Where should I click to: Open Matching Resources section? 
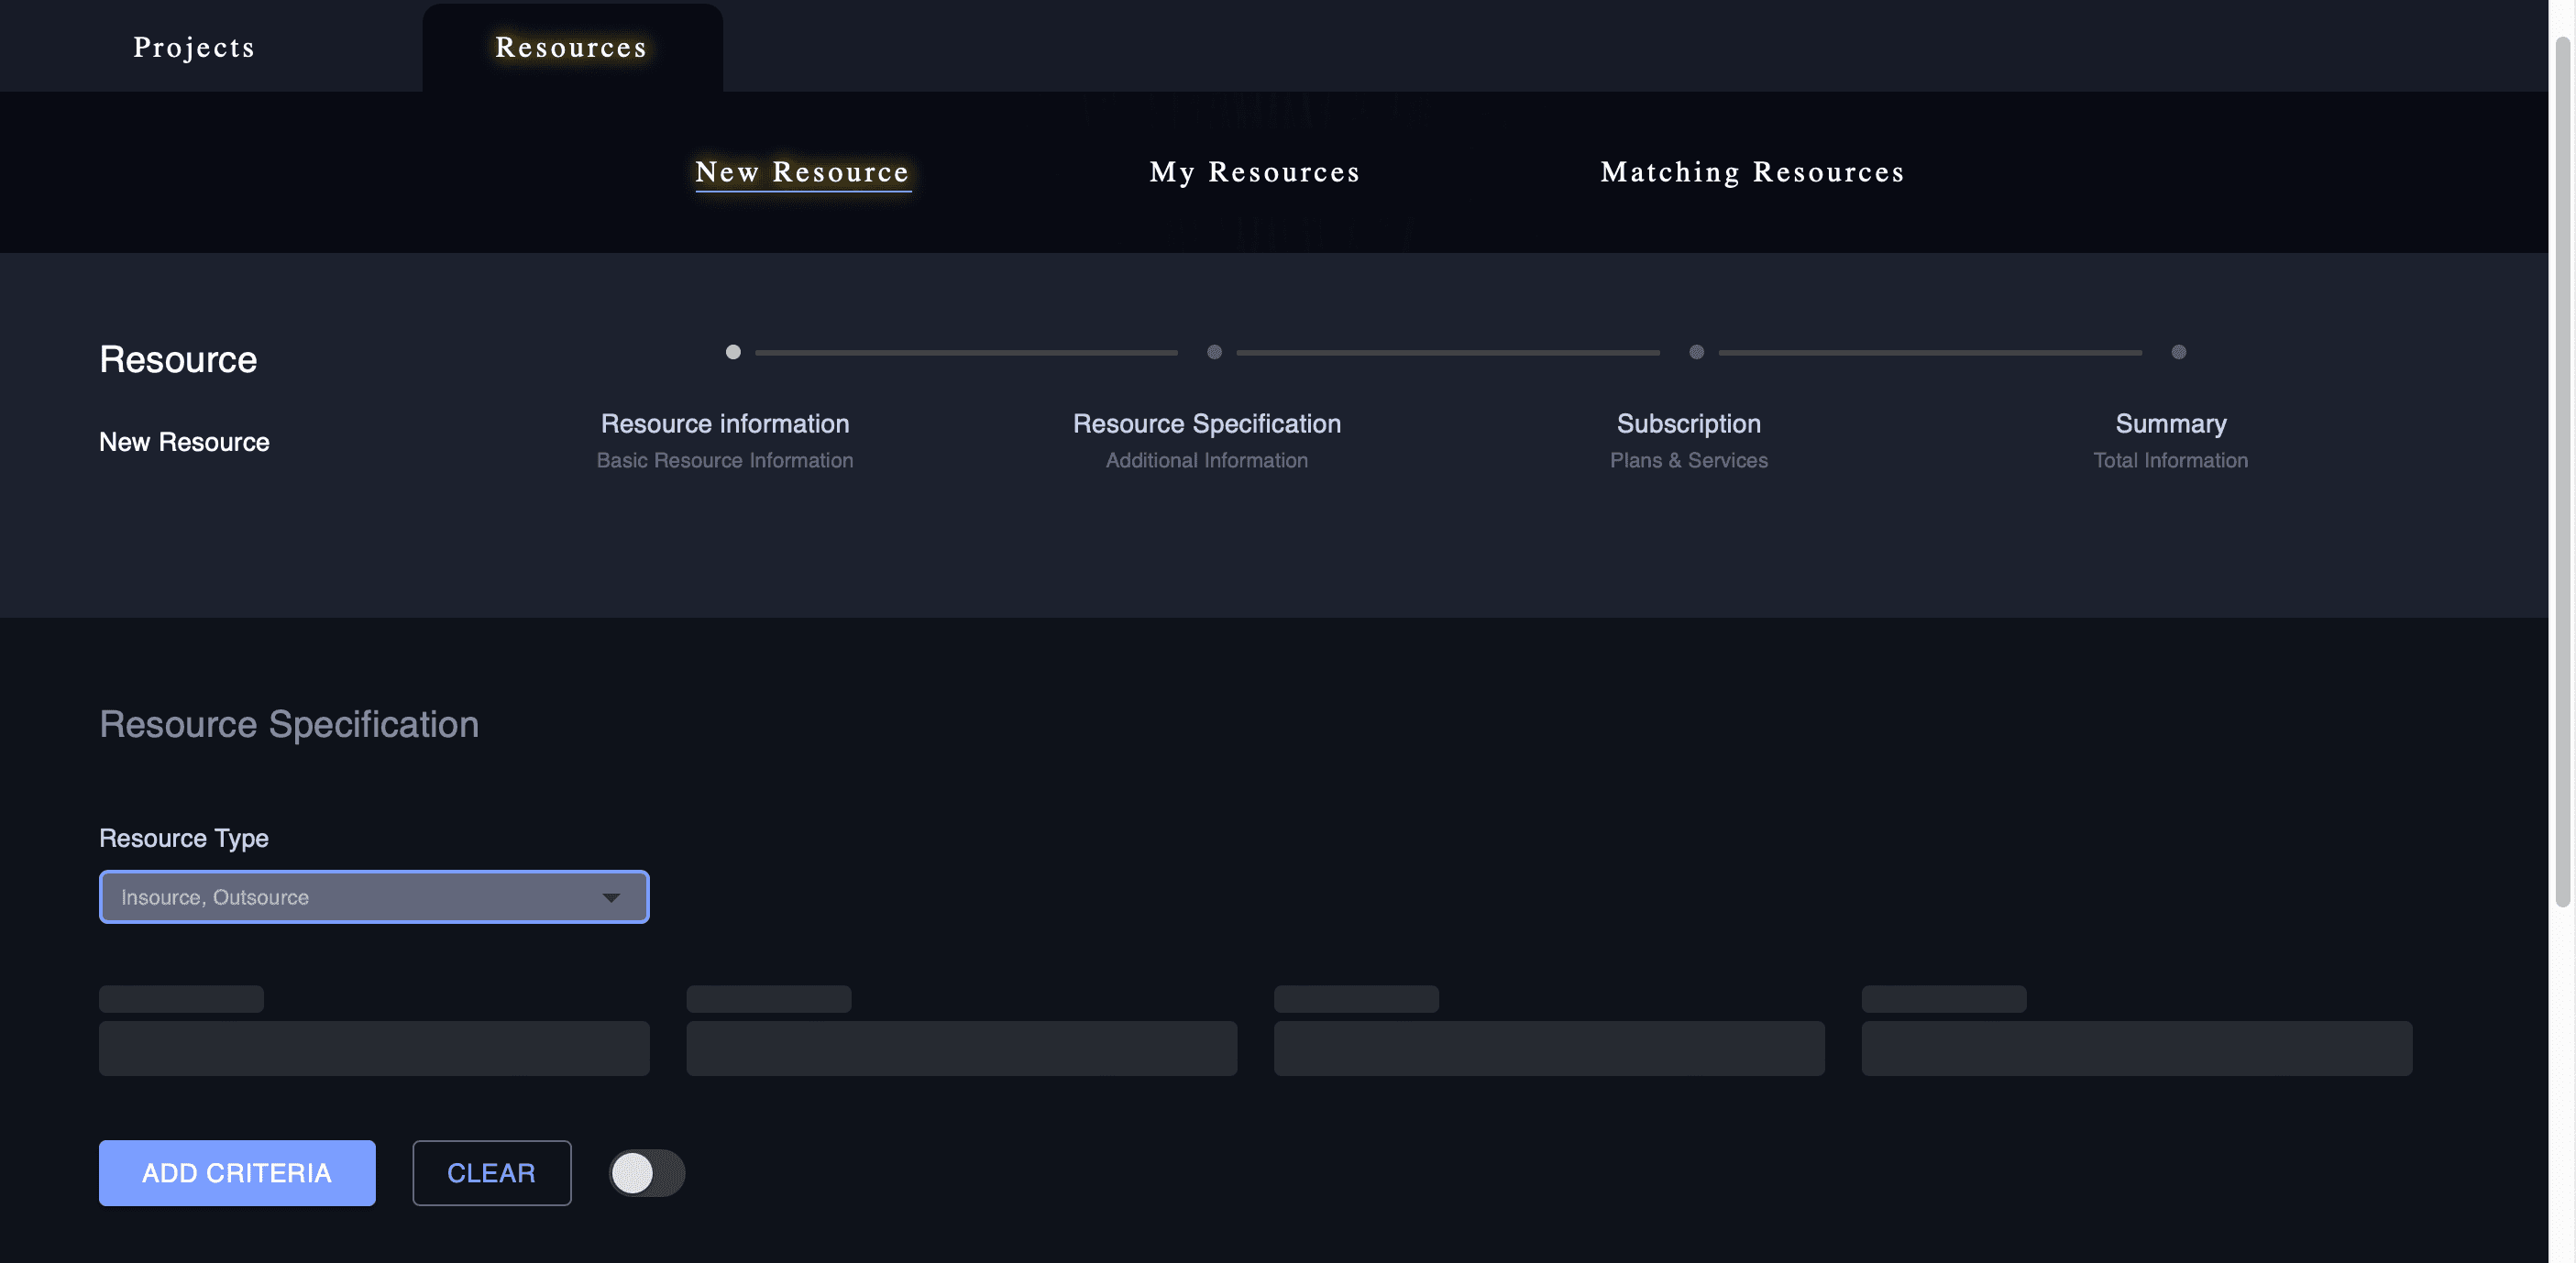[x=1752, y=172]
